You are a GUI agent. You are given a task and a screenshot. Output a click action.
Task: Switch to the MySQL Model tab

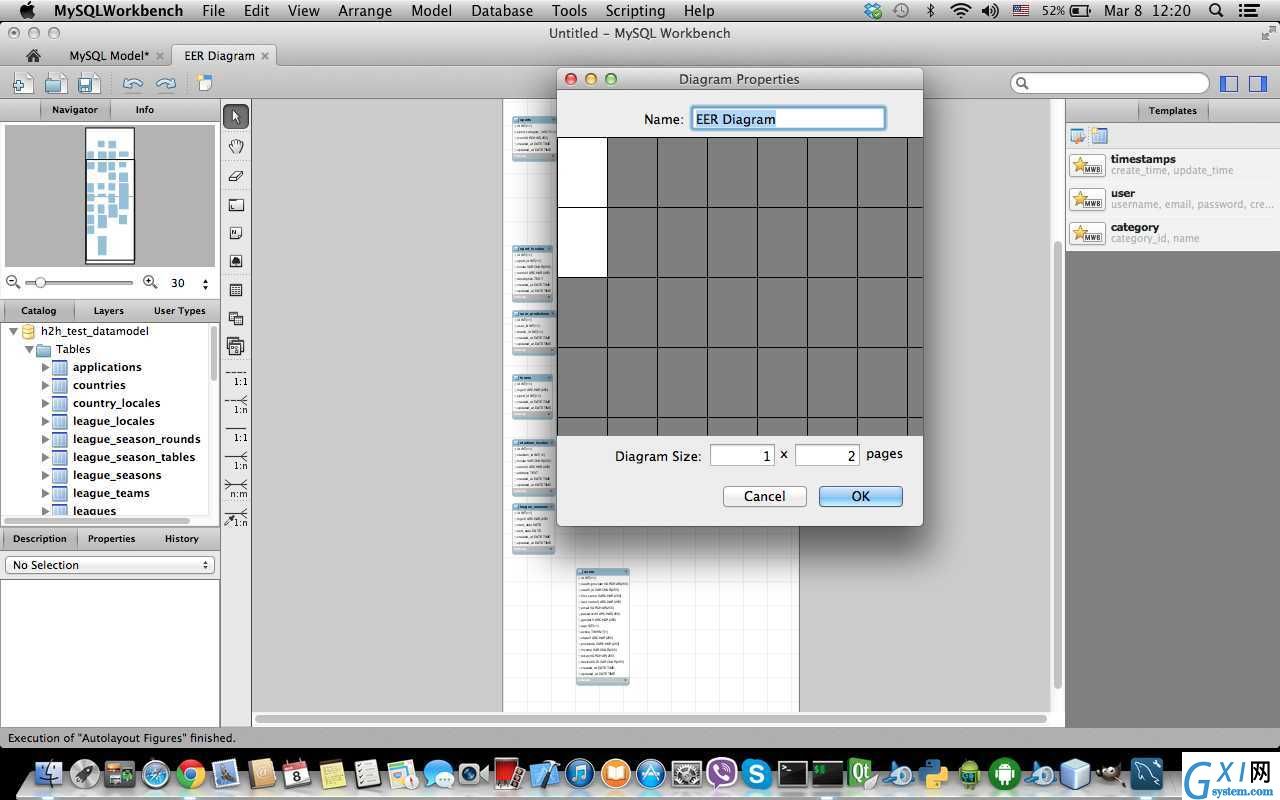[109, 56]
